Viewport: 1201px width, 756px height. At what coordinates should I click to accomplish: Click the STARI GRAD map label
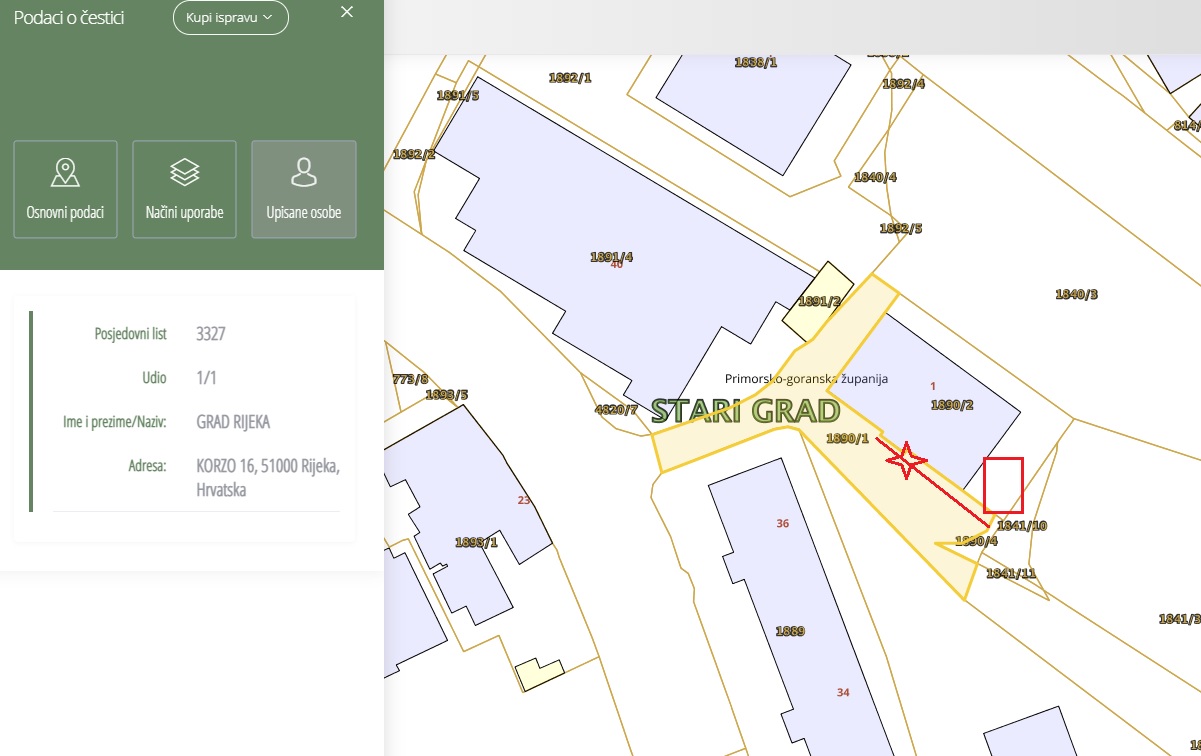pos(745,410)
